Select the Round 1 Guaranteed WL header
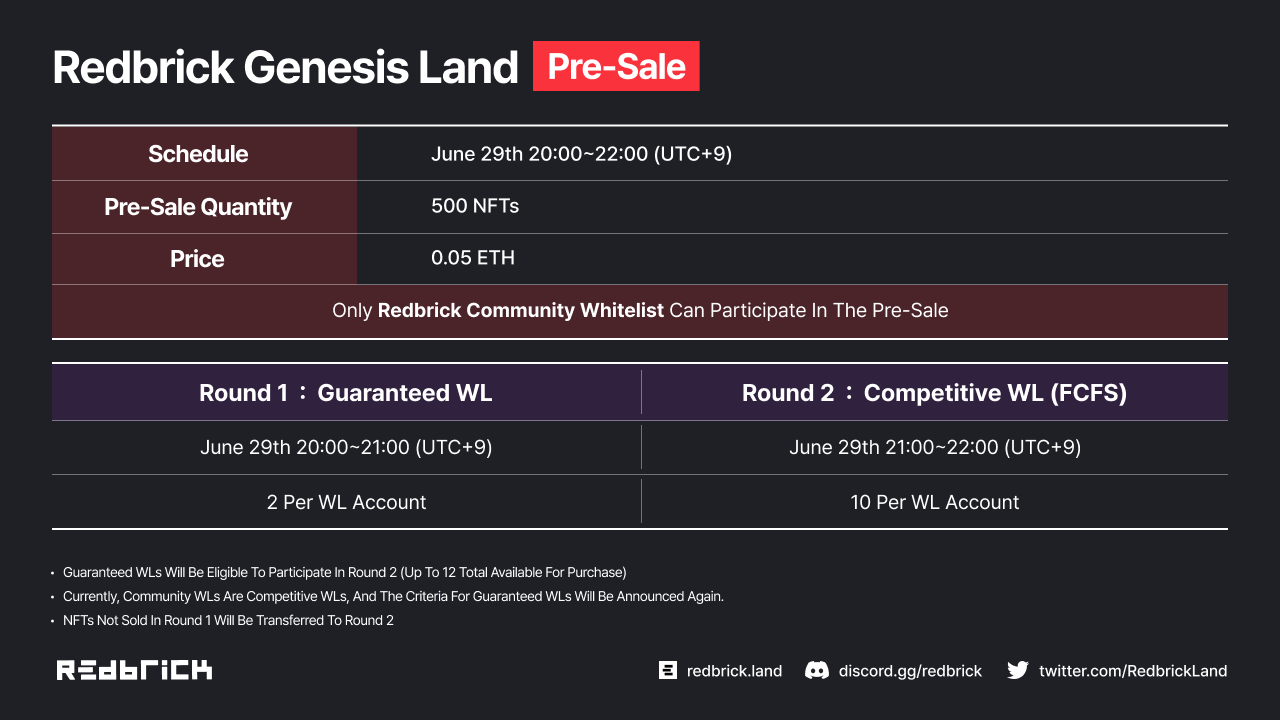Viewport: 1280px width, 720px height. coord(346,393)
